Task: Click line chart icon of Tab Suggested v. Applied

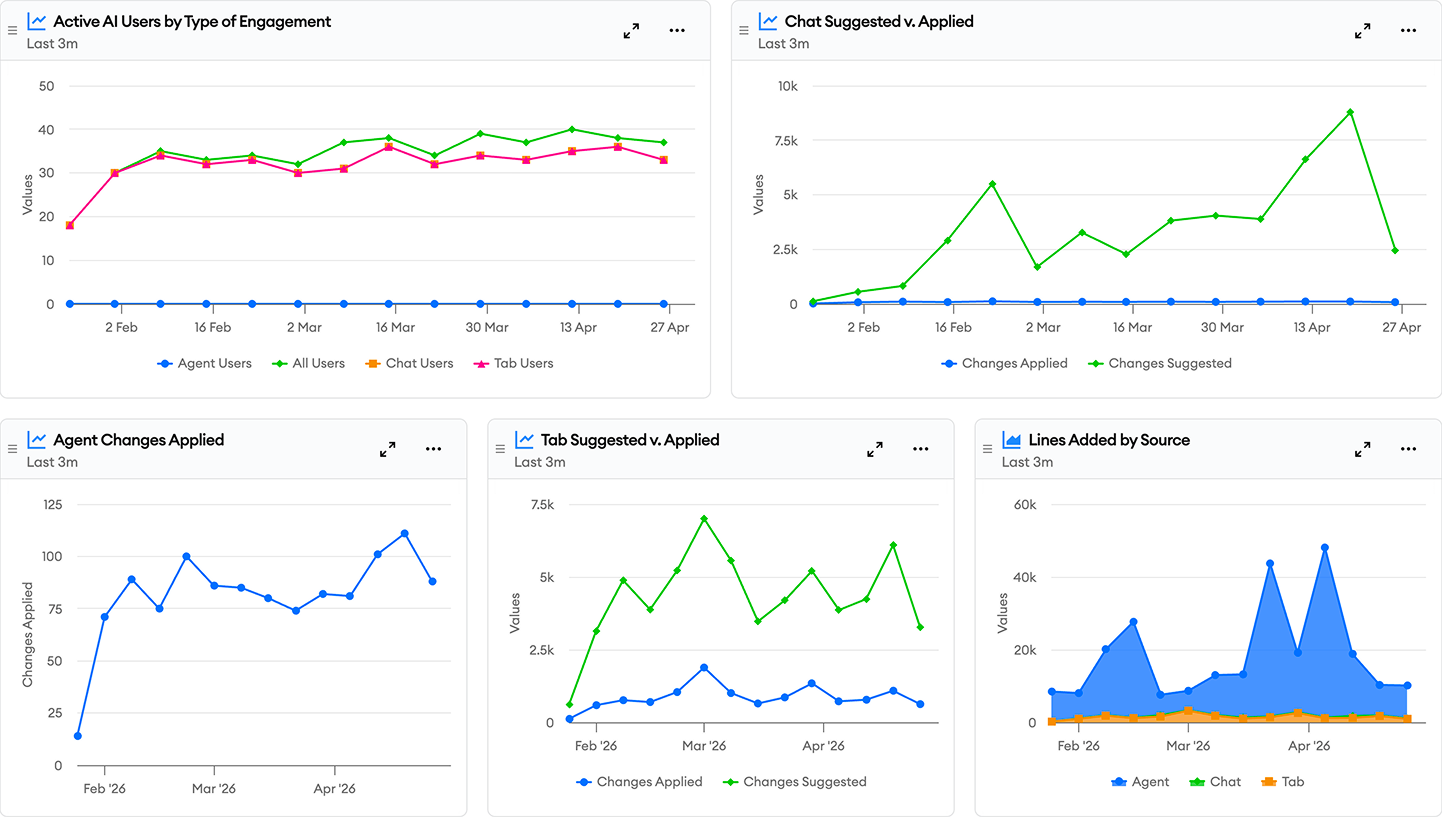Action: [x=524, y=440]
